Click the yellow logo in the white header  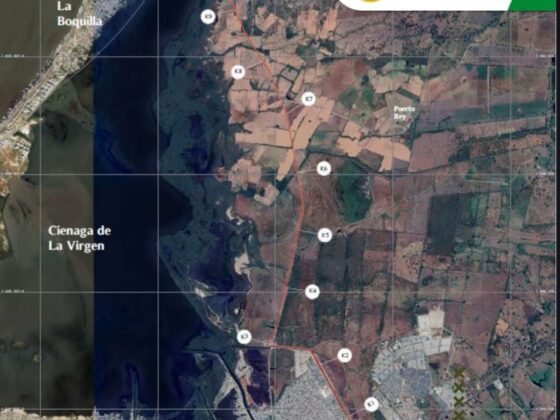tap(370, 1)
